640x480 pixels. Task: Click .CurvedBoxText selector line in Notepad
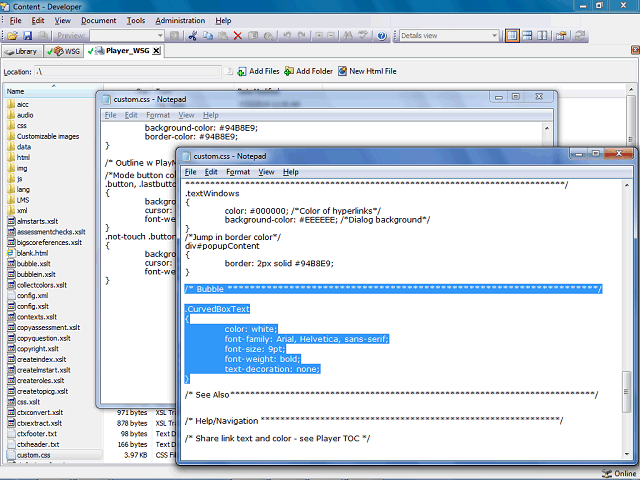217,309
